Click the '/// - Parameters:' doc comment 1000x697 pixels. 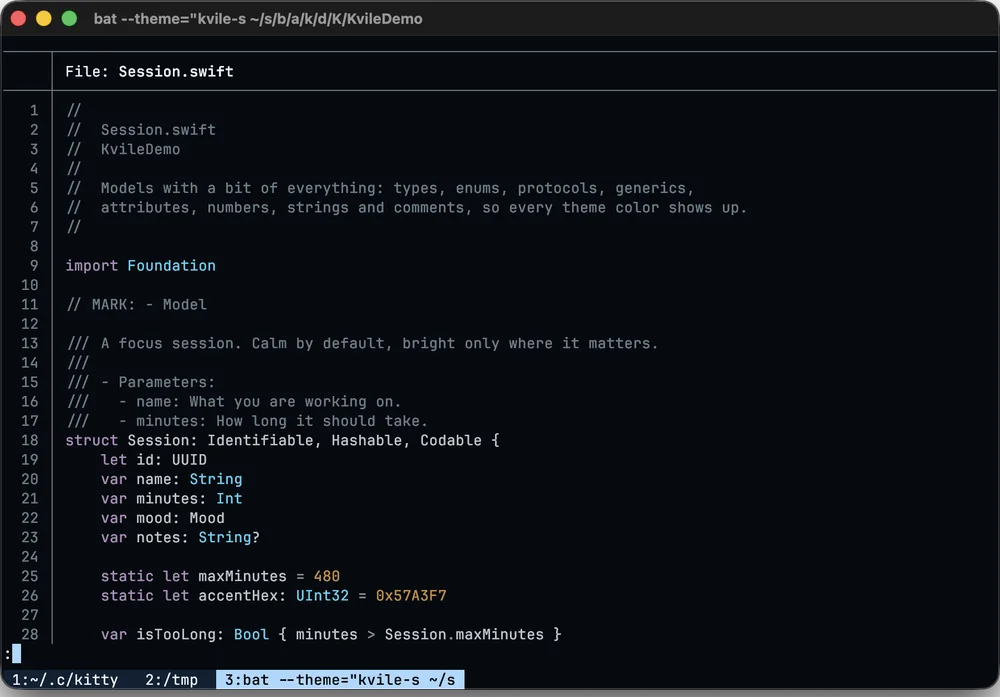[141, 383]
